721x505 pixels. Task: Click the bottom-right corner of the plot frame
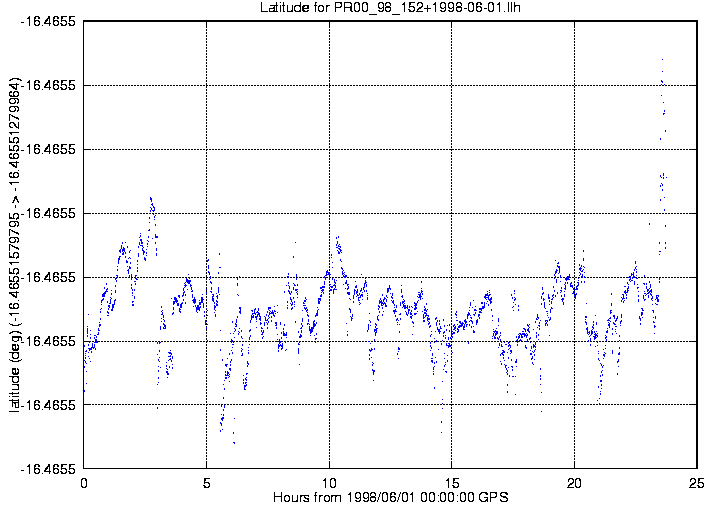click(x=697, y=469)
